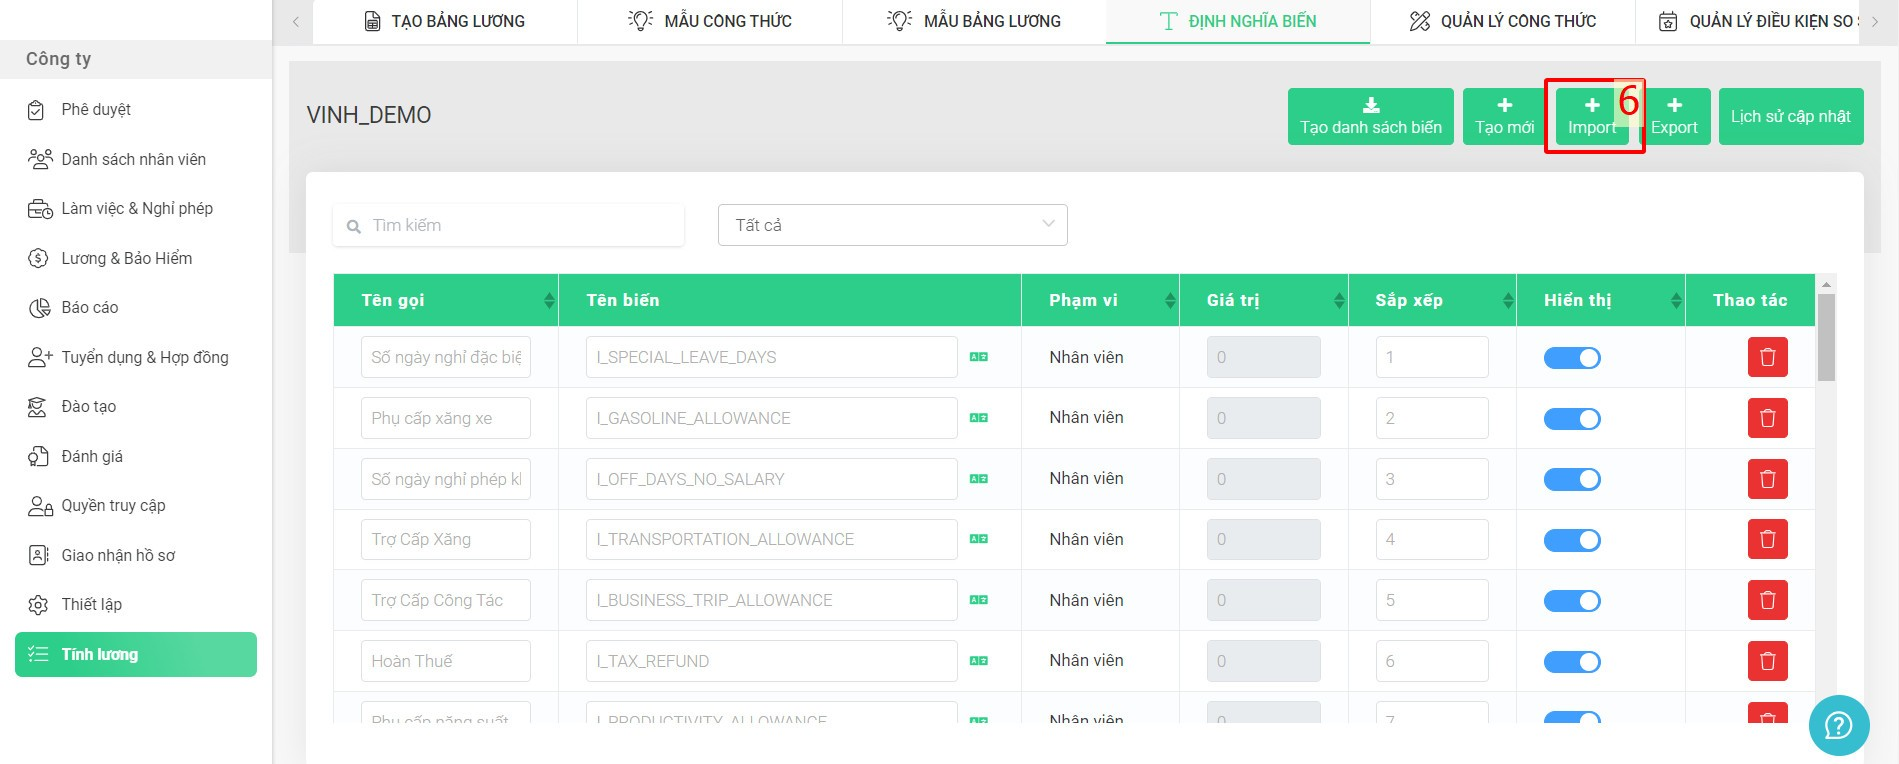
Task: Toggle display for Số ngày nghỉ đặc biệt row
Action: point(1572,358)
